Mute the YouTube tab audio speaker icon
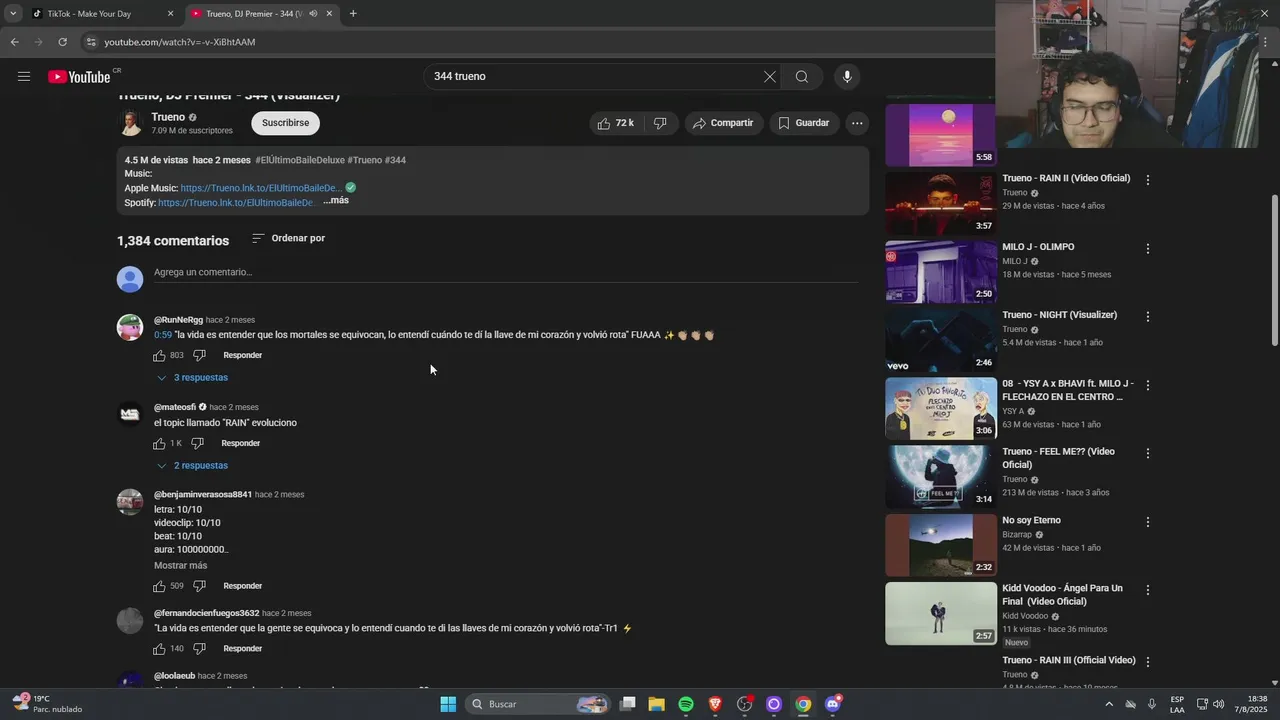This screenshot has width=1280, height=720. 313,14
